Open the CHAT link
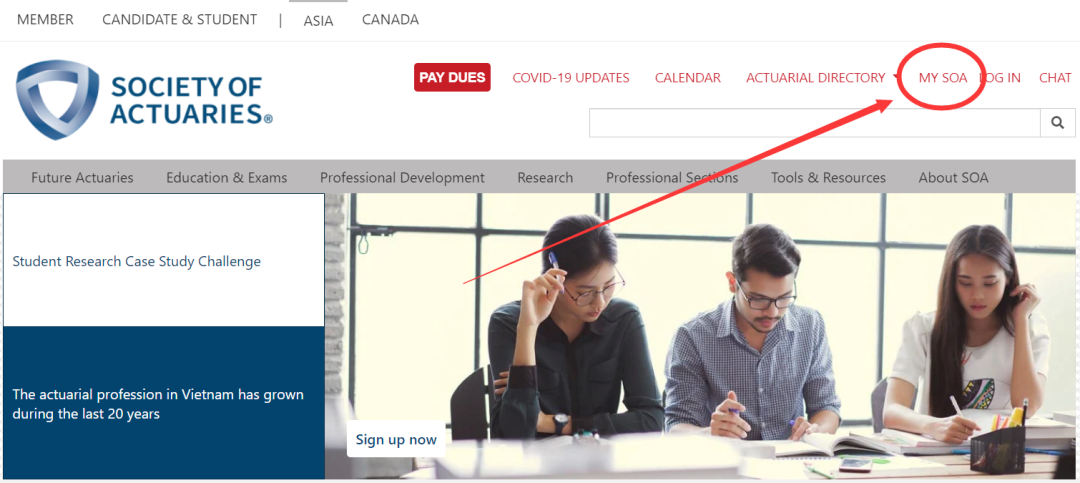The width and height of the screenshot is (1080, 483). point(1055,78)
